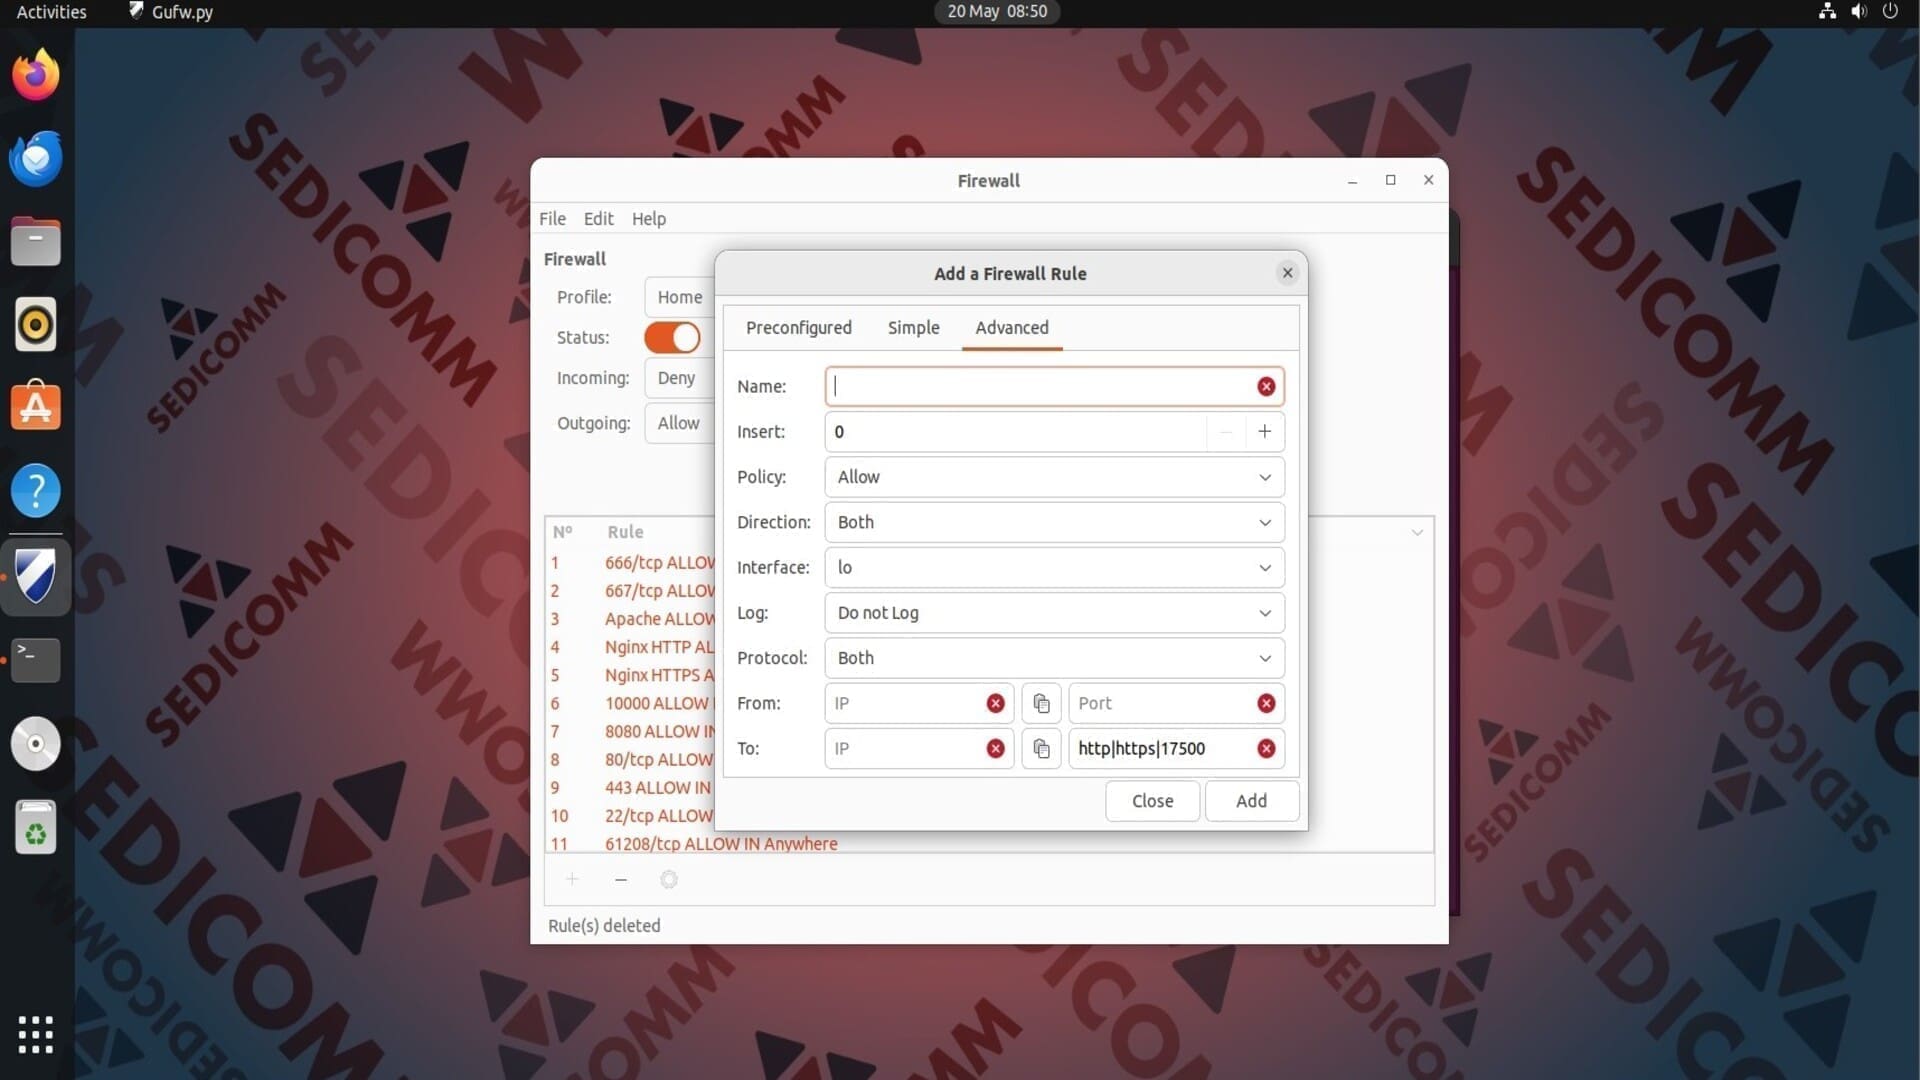Expand the Policy dropdown

[x=1054, y=477]
